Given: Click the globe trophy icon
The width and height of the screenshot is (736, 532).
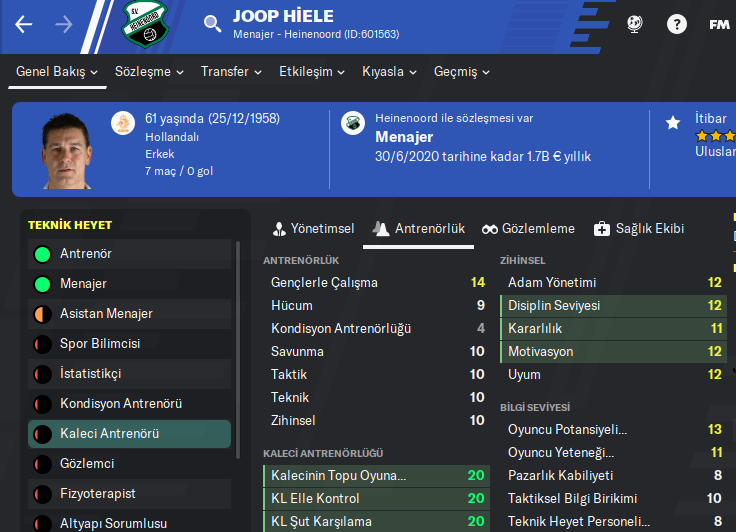Looking at the screenshot, I should pyautogui.click(x=634, y=24).
